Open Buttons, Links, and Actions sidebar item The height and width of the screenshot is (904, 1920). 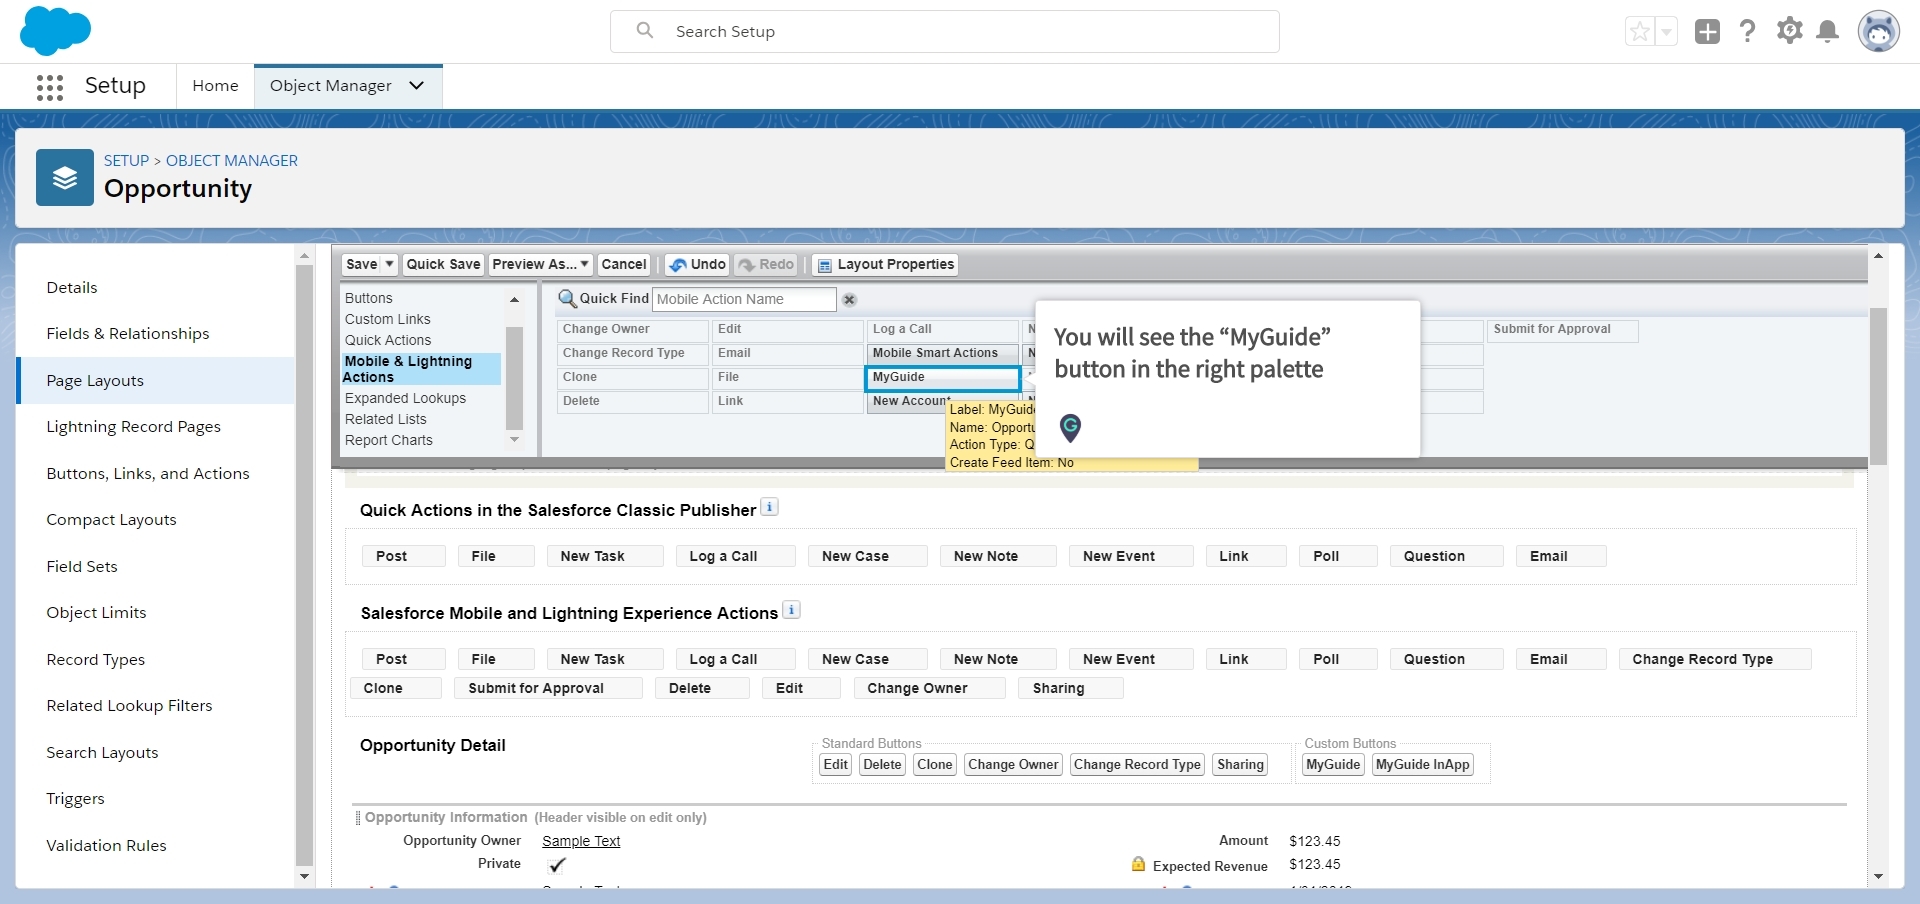[x=148, y=474]
